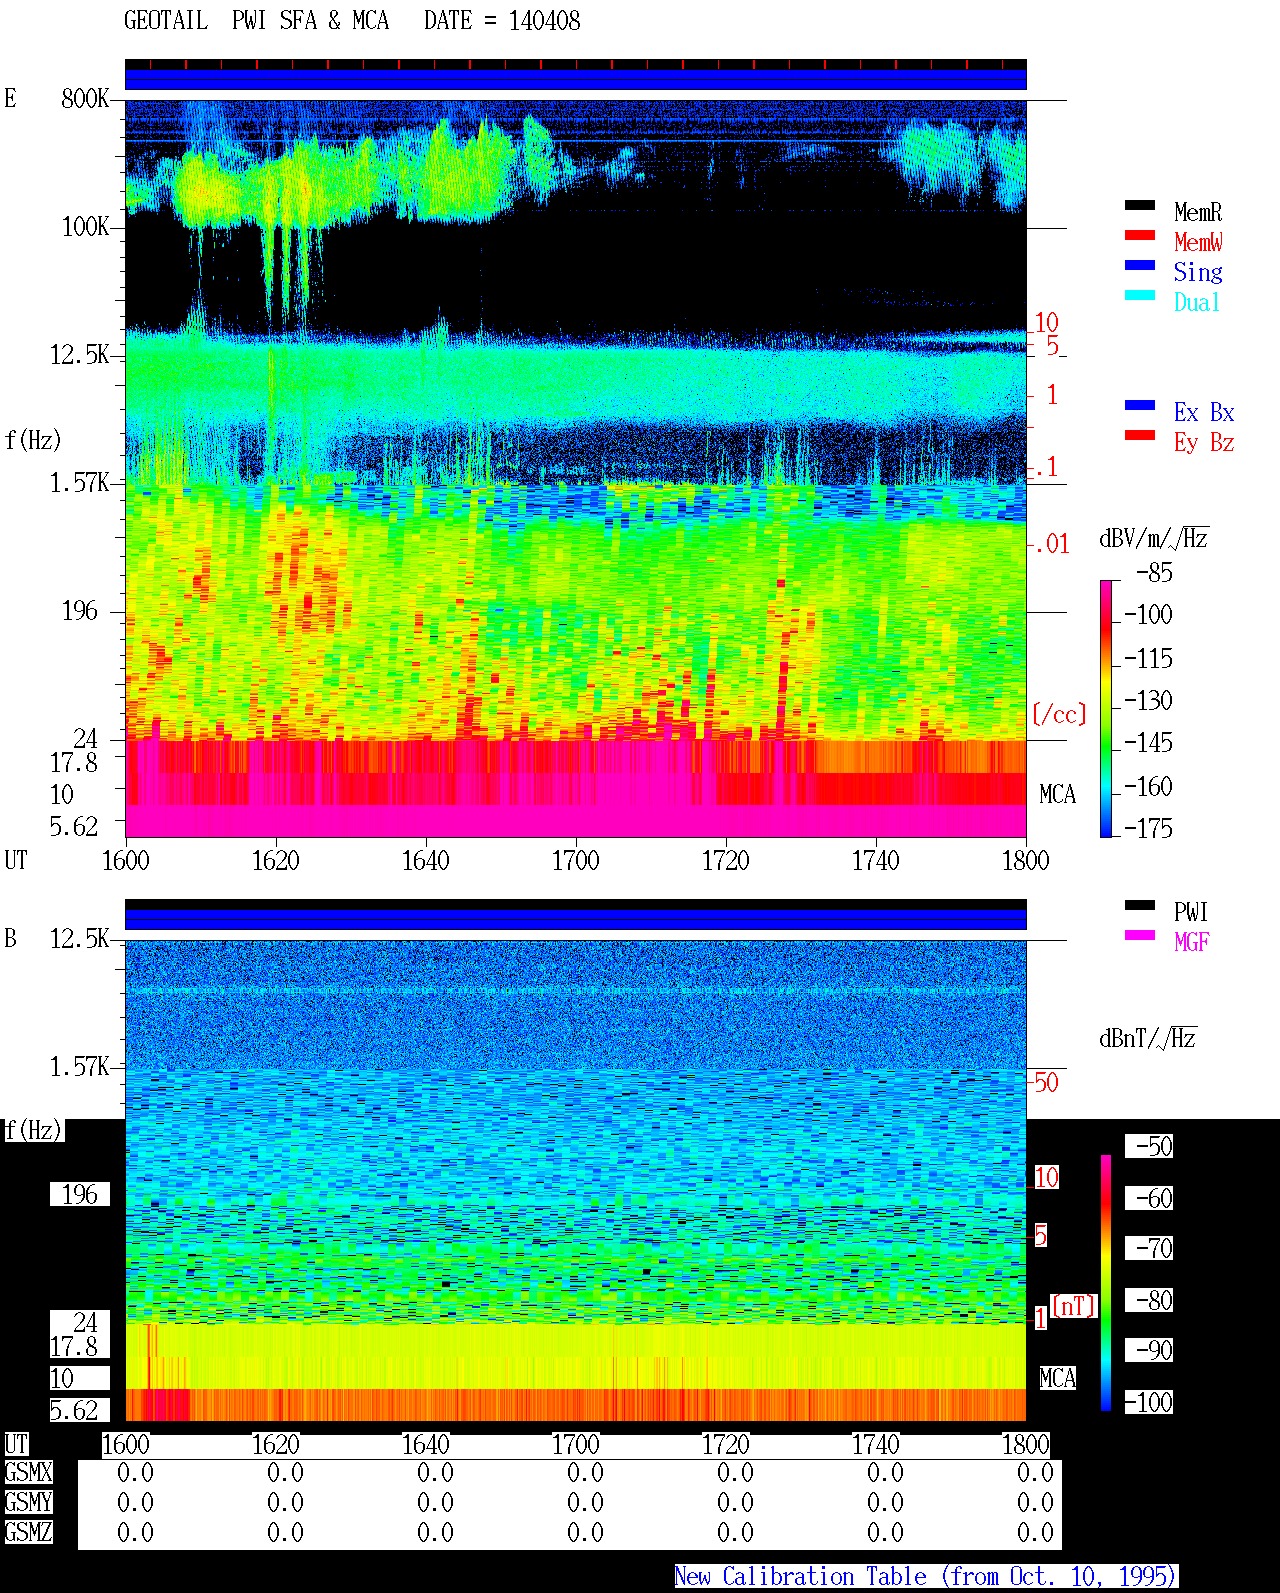Click the 1800 time label under the B panel
This screenshot has width=1280, height=1593.
coord(1025,1444)
